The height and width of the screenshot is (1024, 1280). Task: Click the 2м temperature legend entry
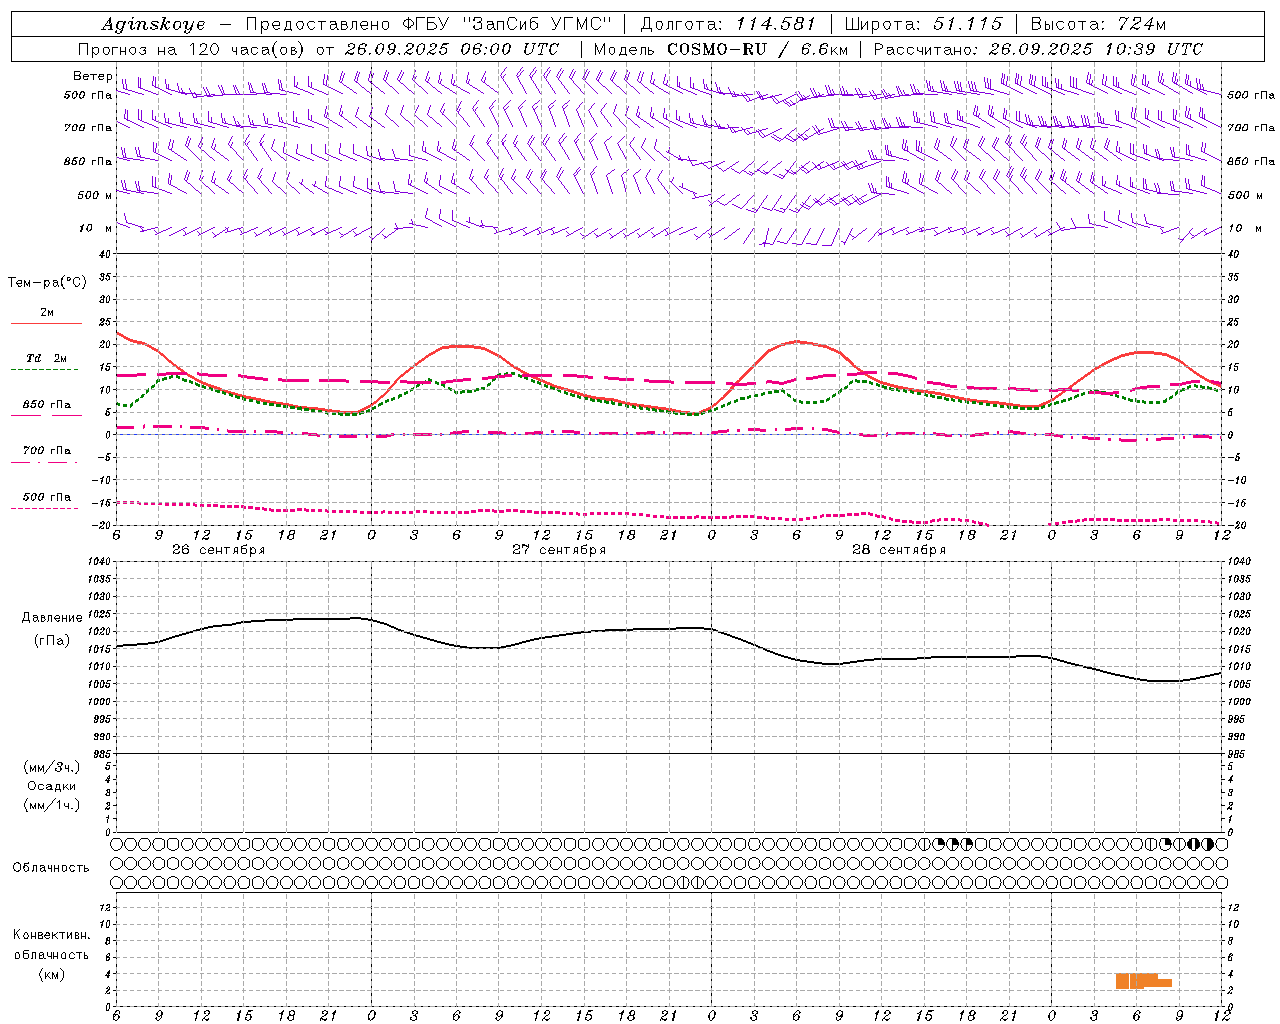pyautogui.click(x=47, y=313)
